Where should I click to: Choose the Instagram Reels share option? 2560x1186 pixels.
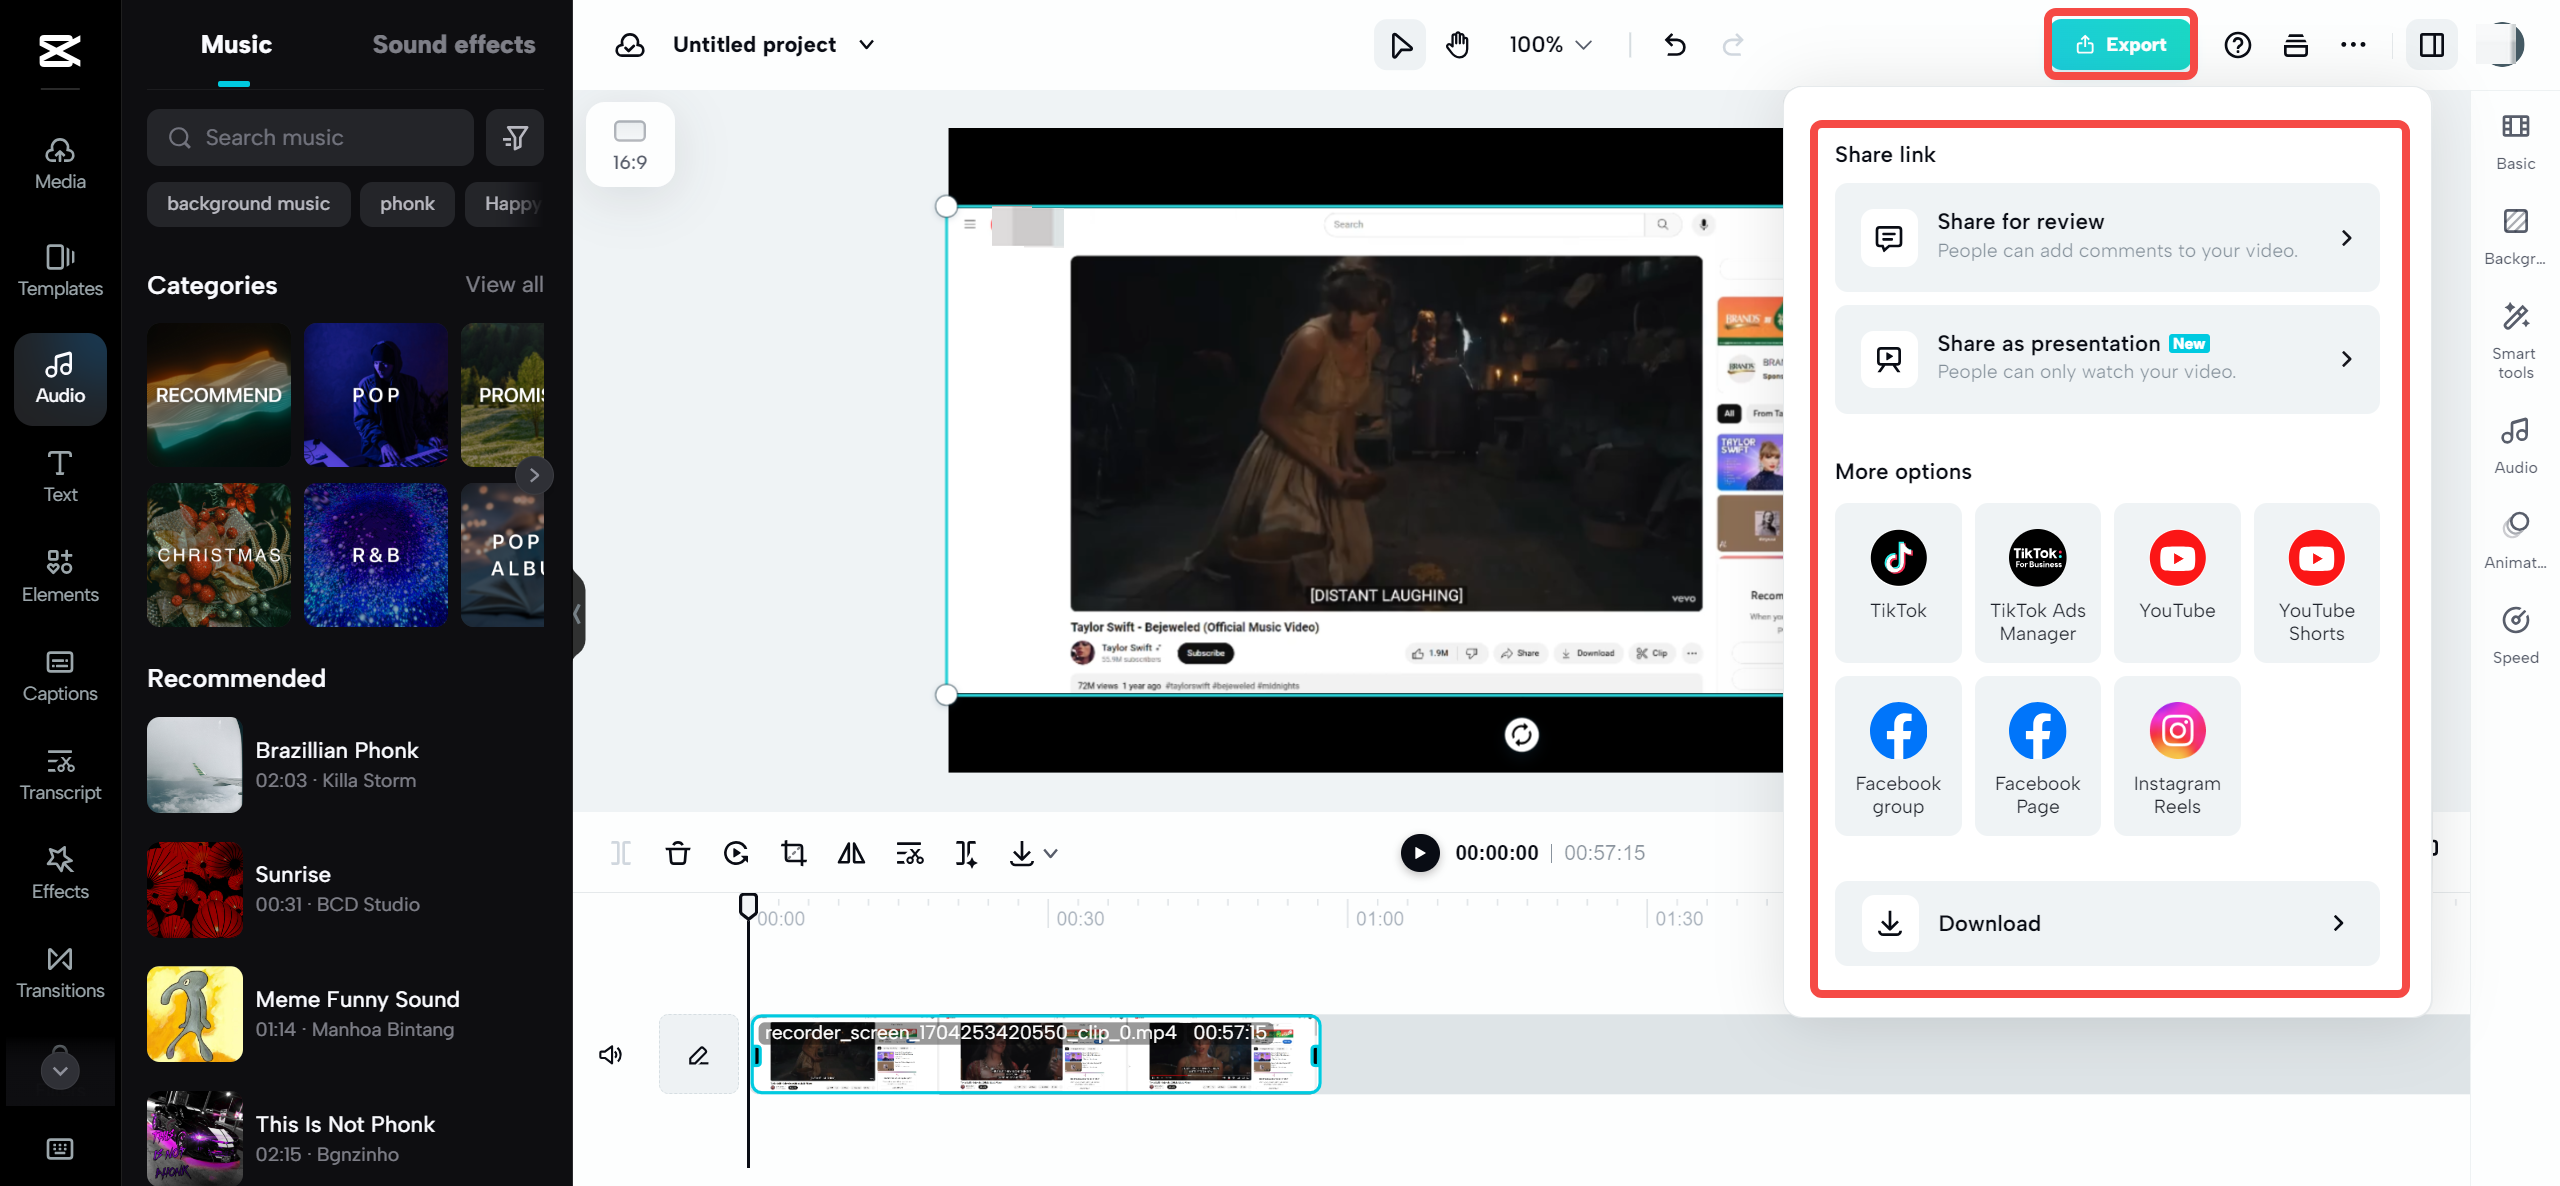2177,755
